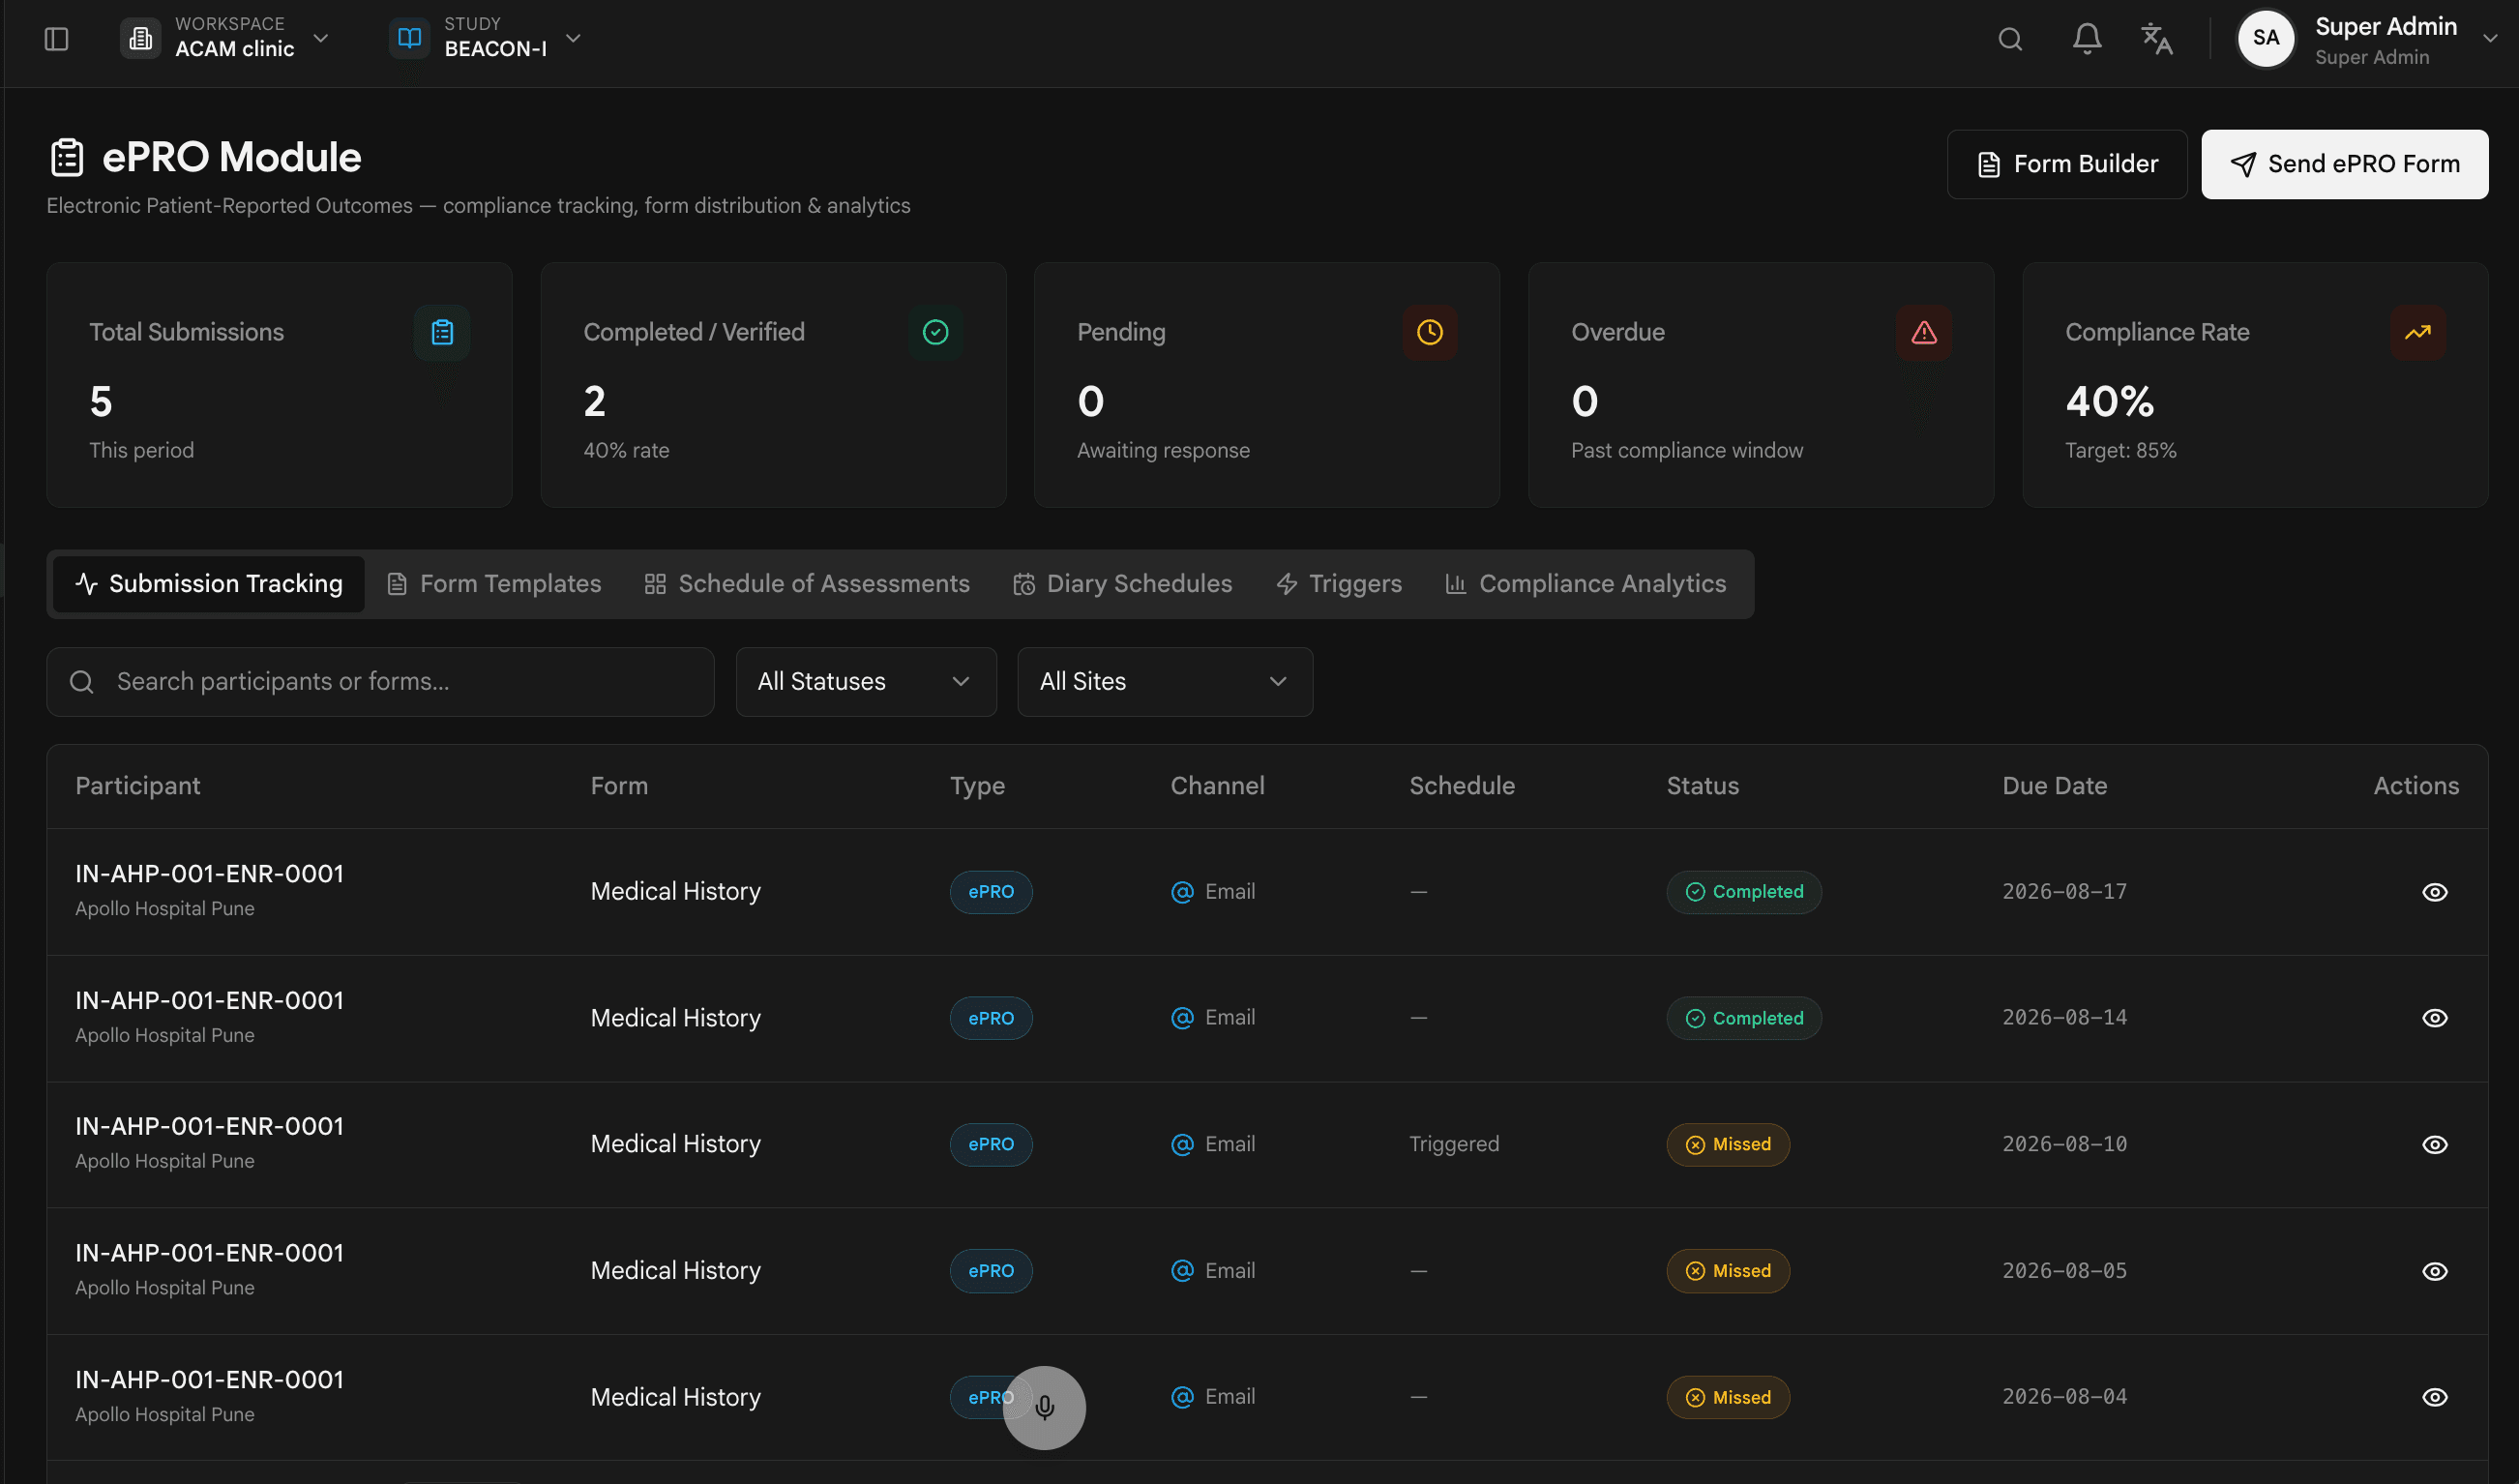Screen dimensions: 2519x1484
Task: Click the Due Date column header
Action: coord(2054,786)
